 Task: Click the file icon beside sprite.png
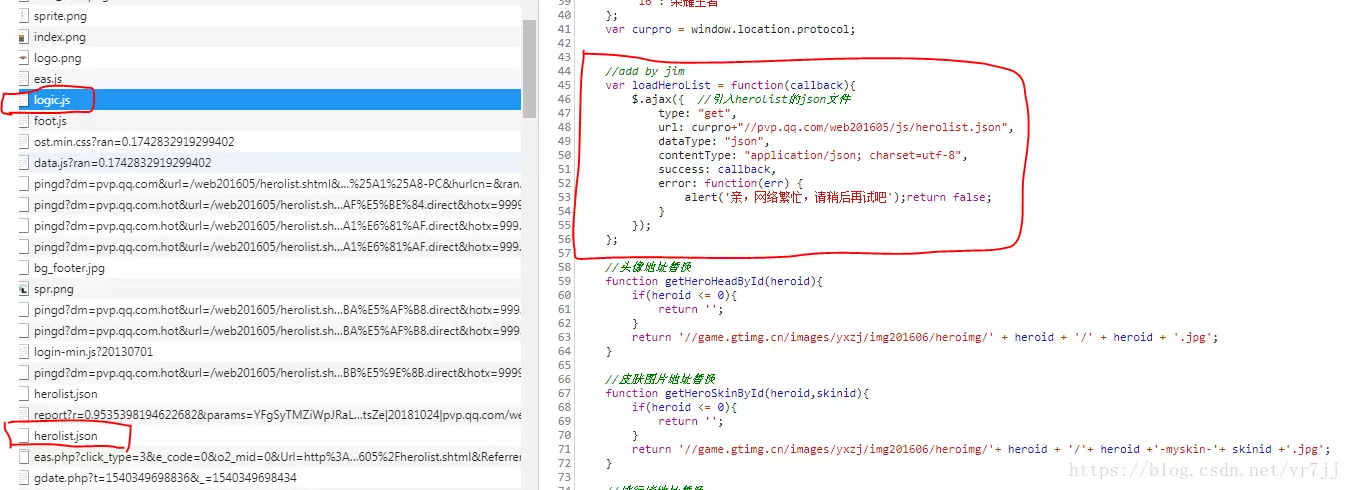(x=24, y=16)
